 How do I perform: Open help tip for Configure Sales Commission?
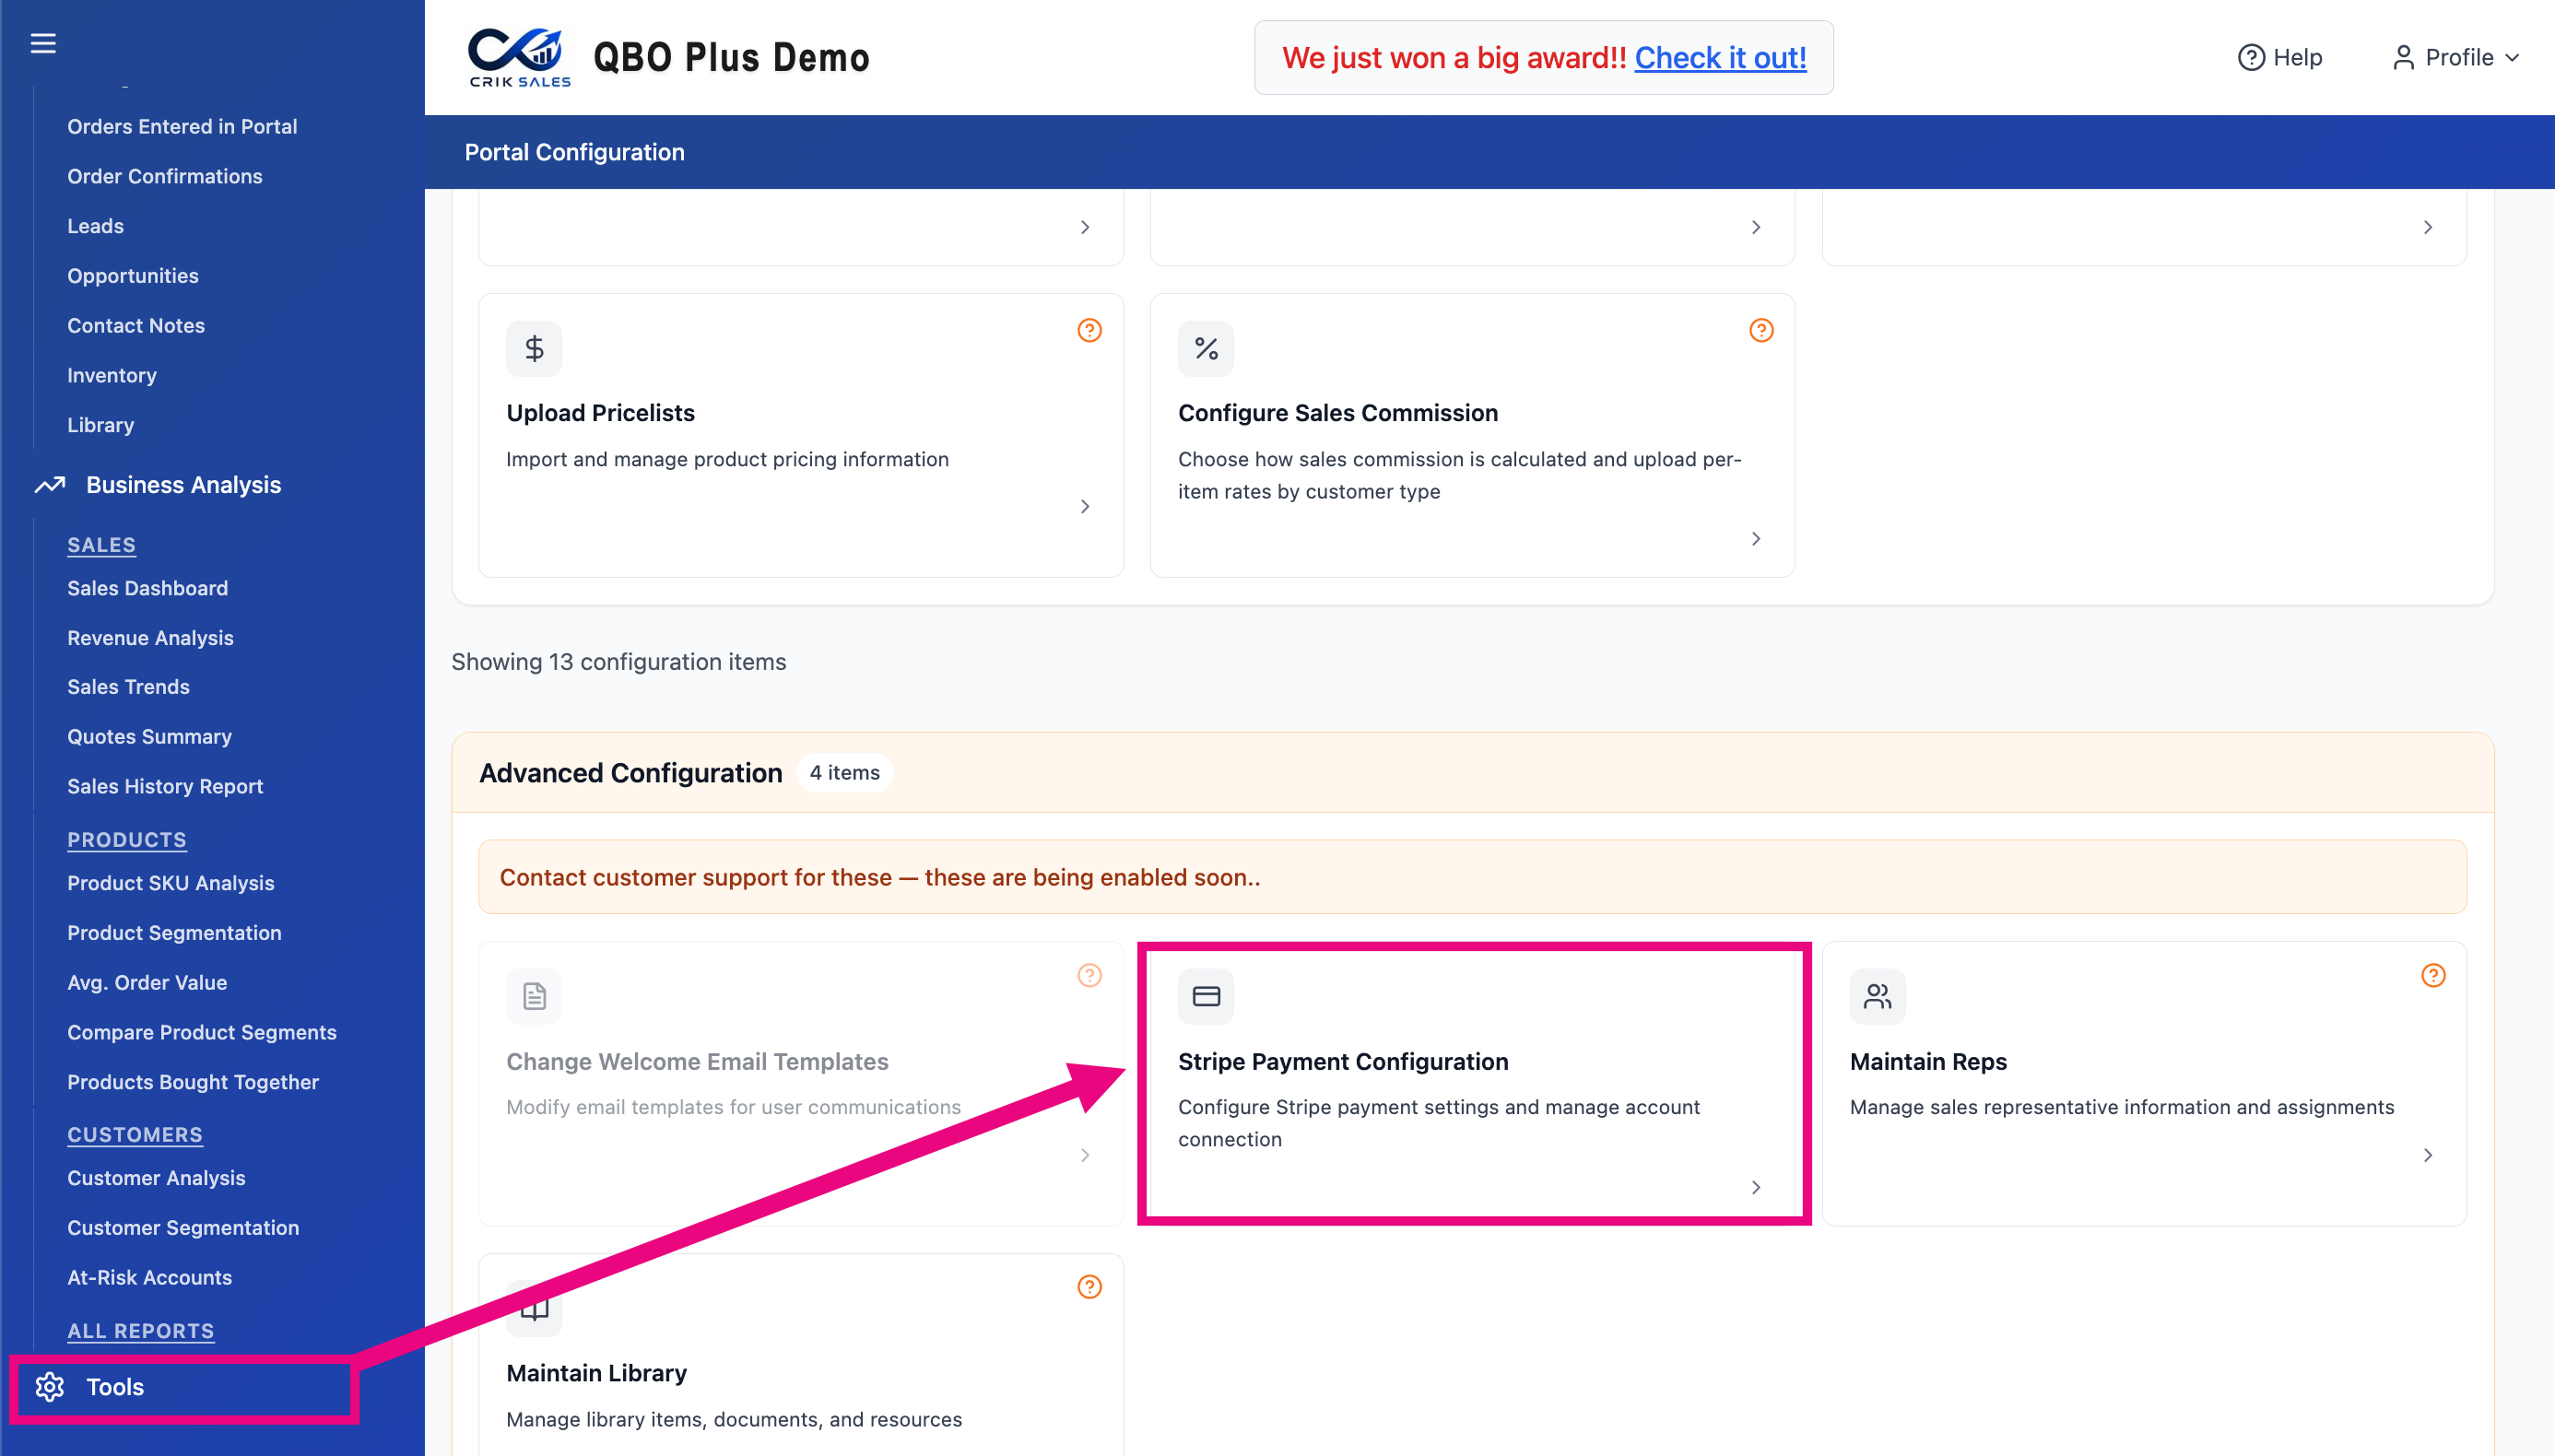coord(1761,330)
